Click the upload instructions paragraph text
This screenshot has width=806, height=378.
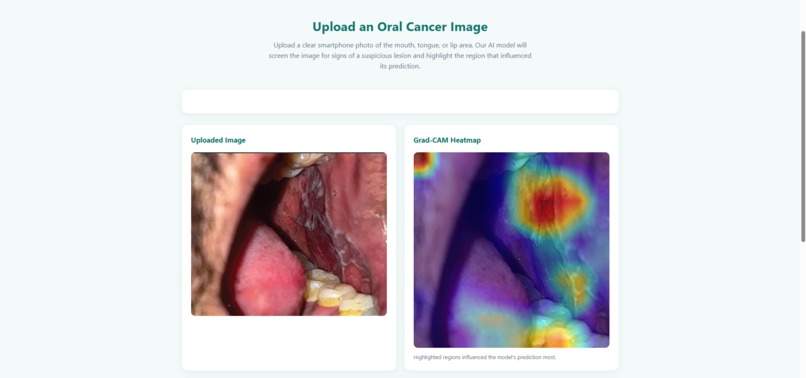pos(400,56)
